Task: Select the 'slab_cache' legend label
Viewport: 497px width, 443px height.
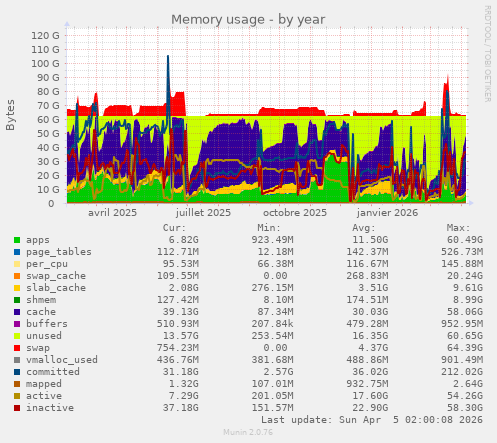Action: coord(56,288)
